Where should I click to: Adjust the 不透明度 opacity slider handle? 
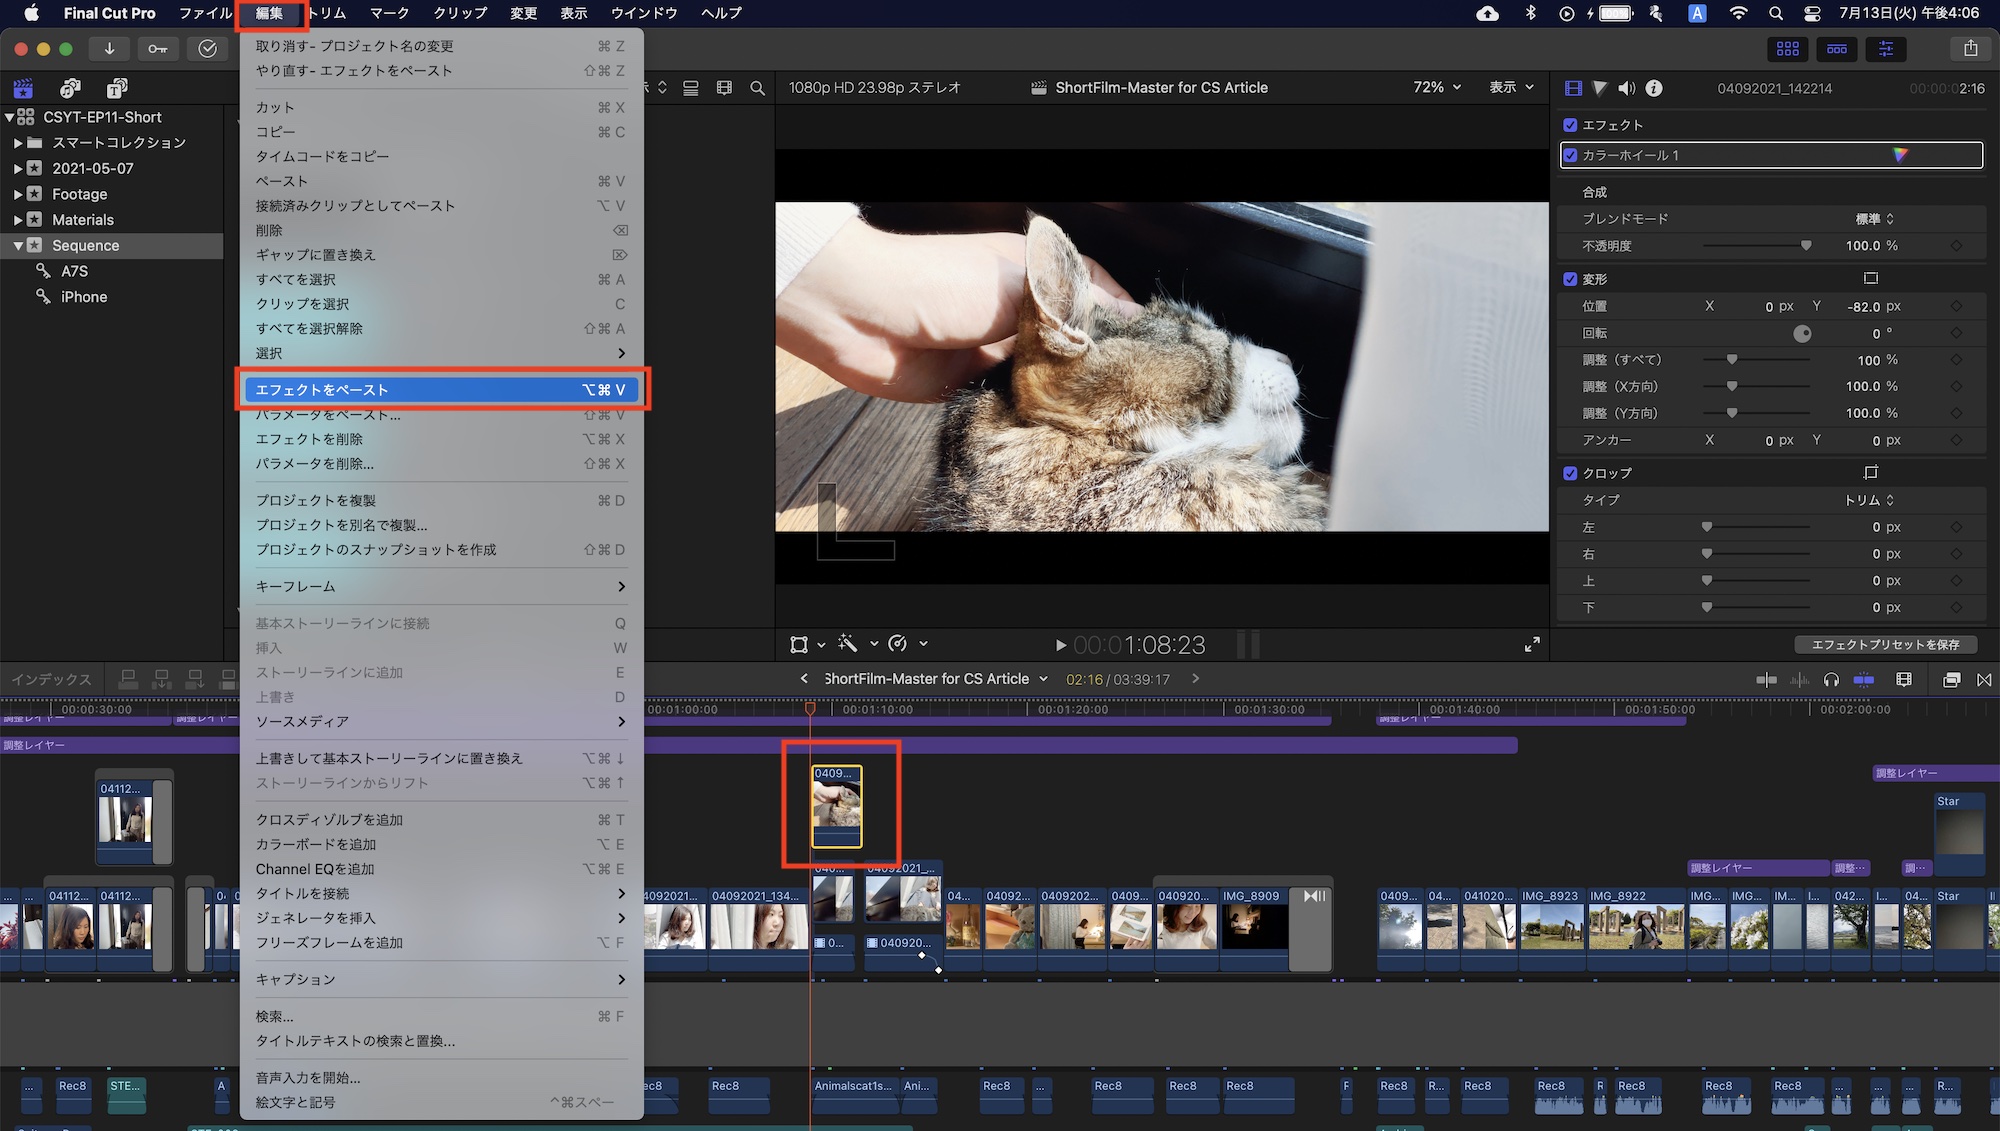(1806, 246)
